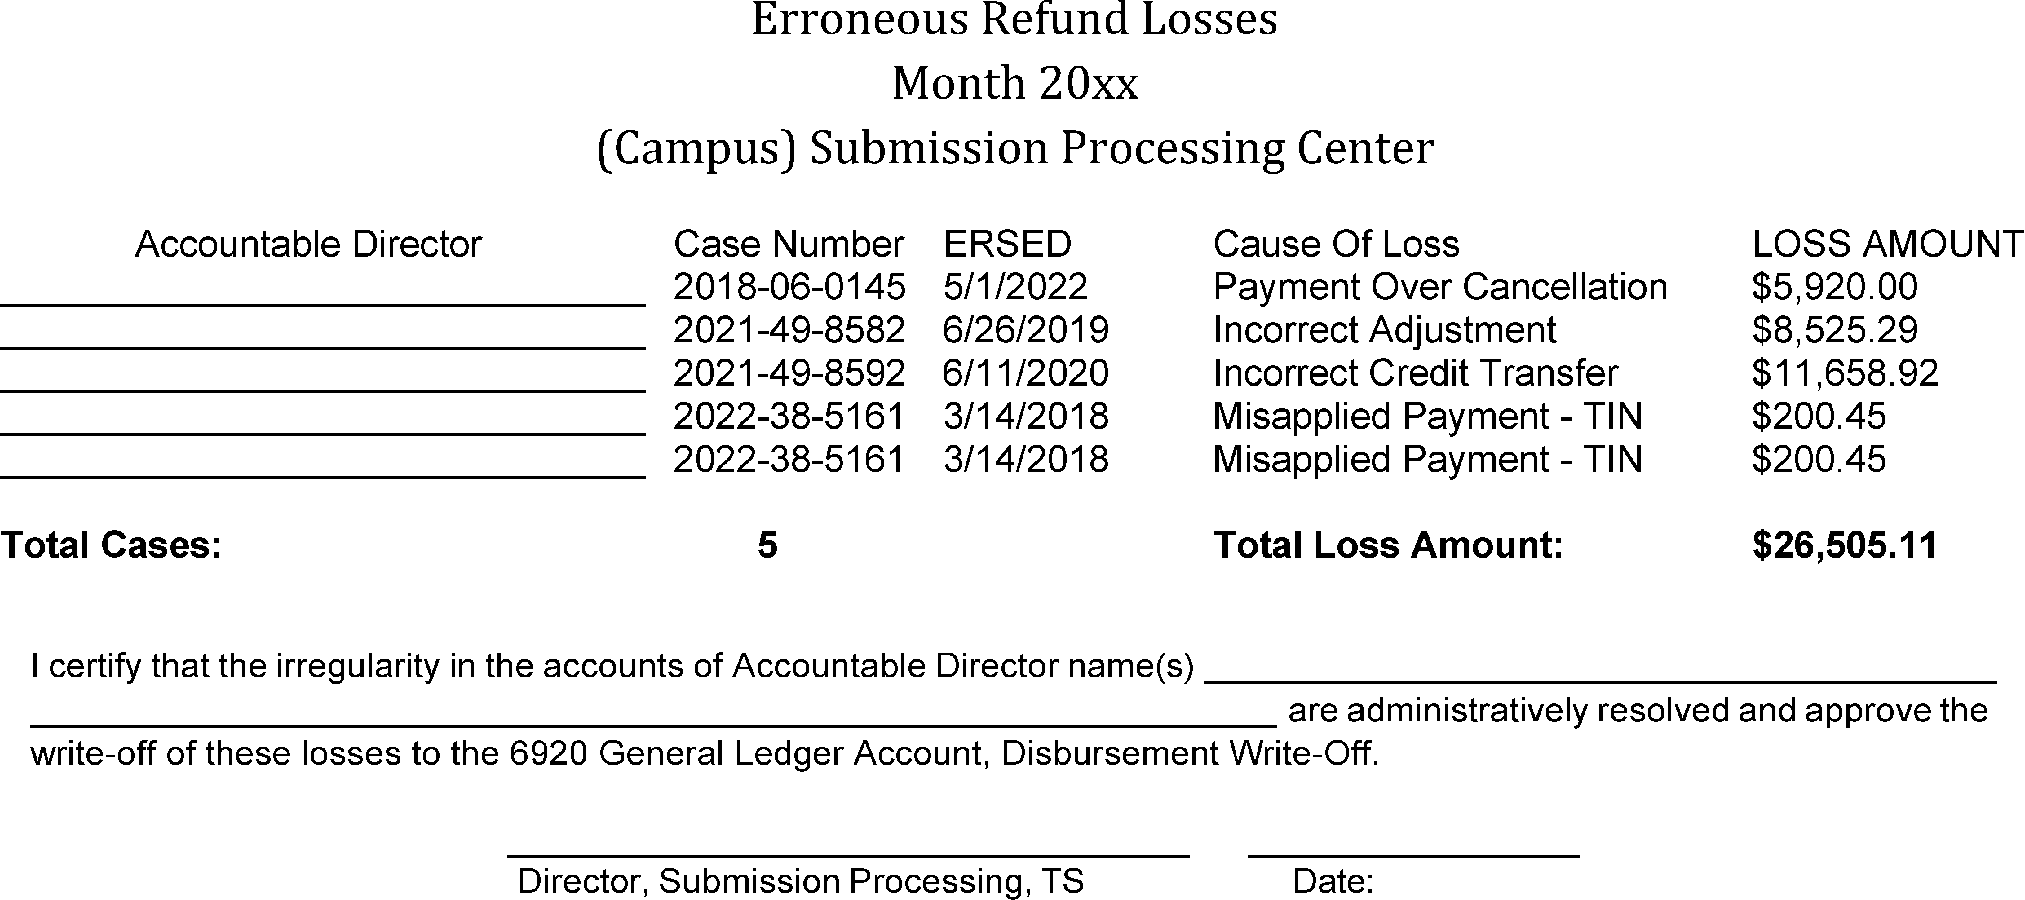Click the Case Number column header
The height and width of the screenshot is (900, 2025).
click(x=788, y=244)
